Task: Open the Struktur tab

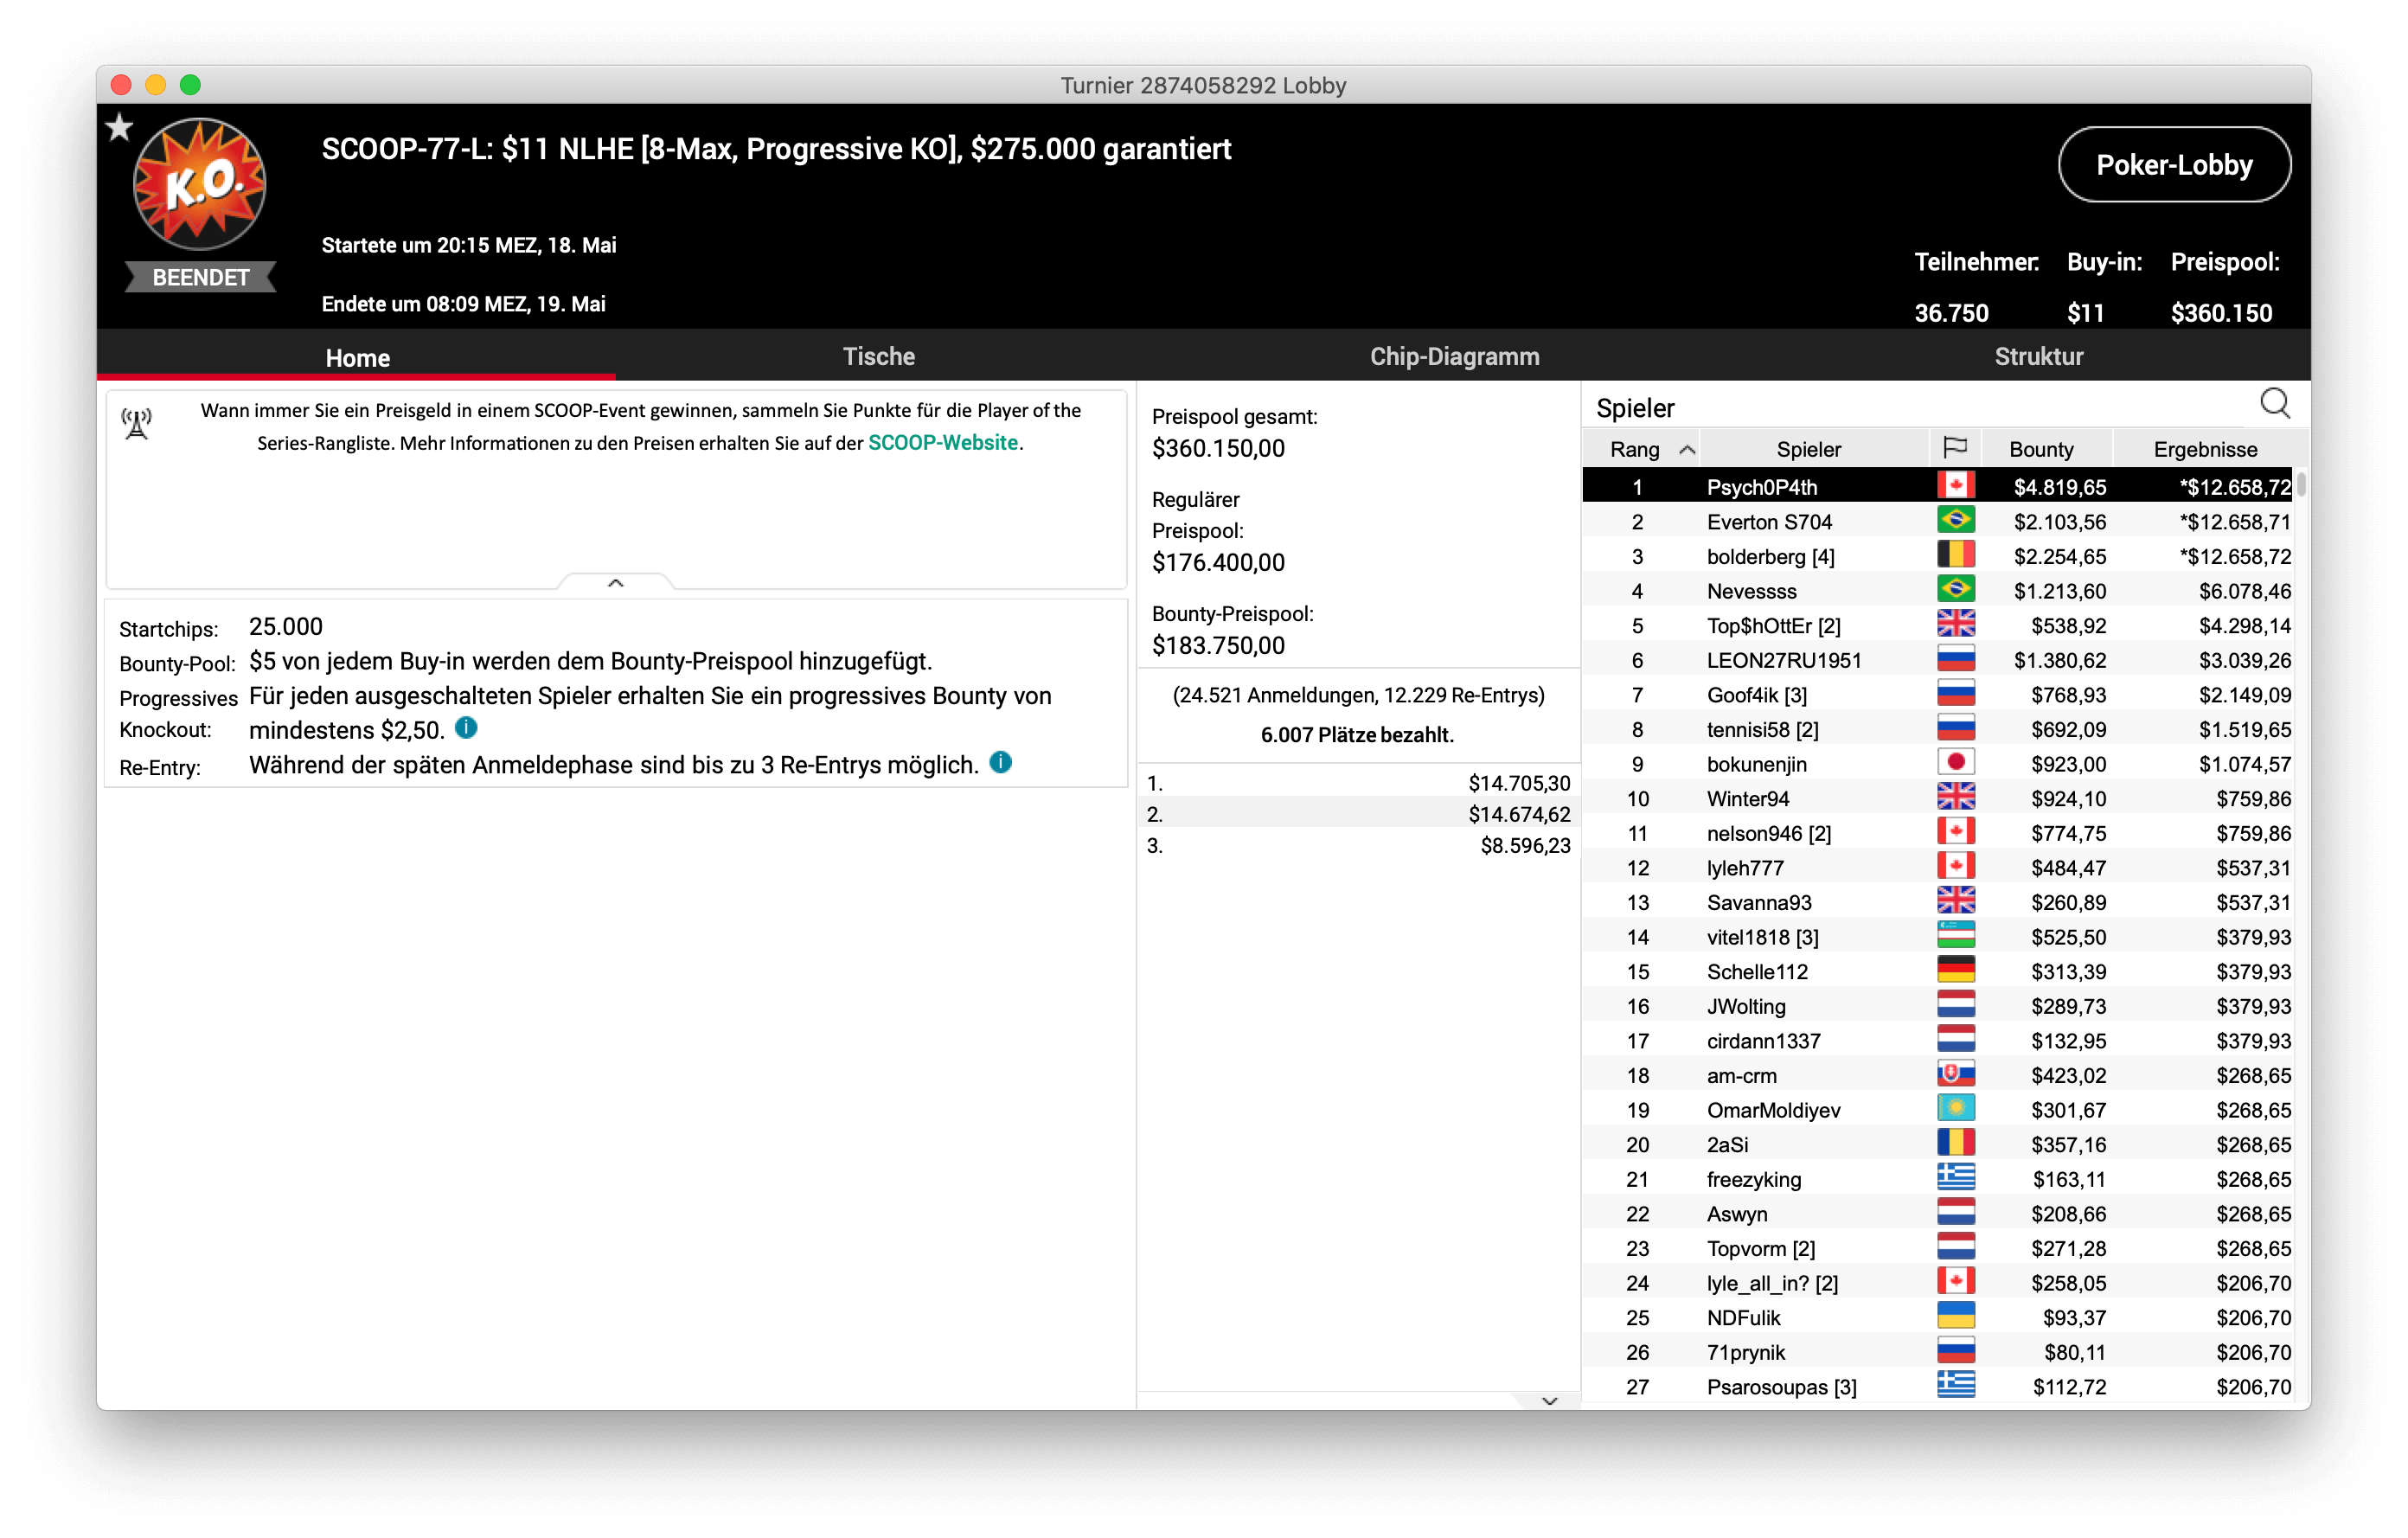Action: [x=2038, y=356]
